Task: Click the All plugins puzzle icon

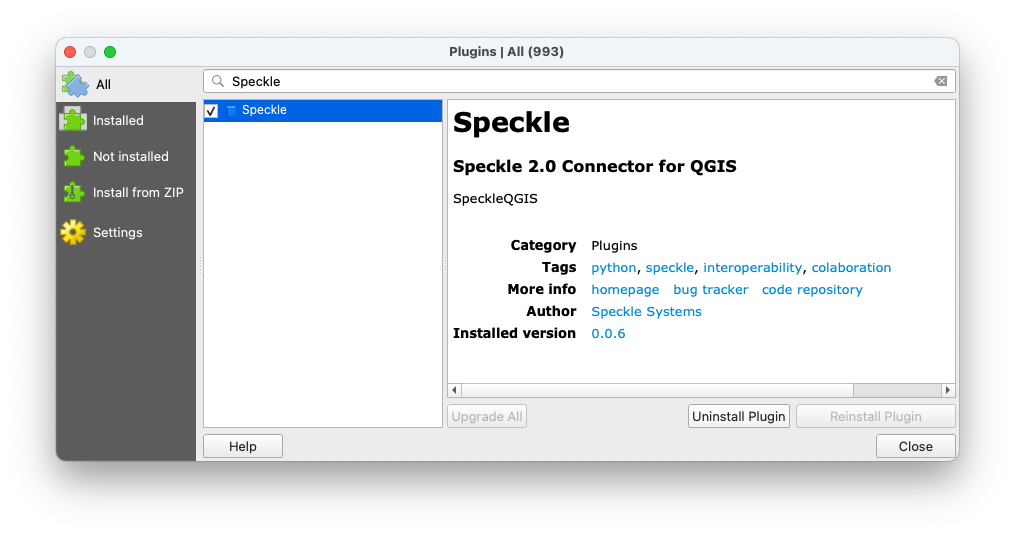Action: click(75, 84)
